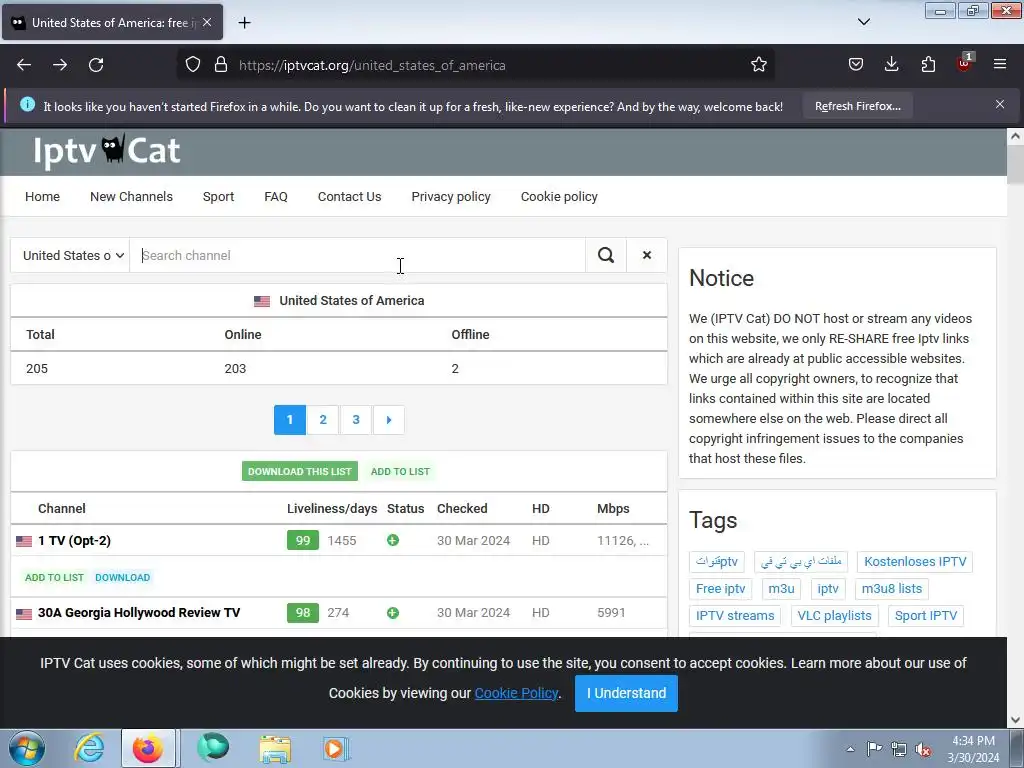Viewport: 1024px width, 768px height.
Task: Click the uBlock Origin extension icon
Action: coord(964,63)
